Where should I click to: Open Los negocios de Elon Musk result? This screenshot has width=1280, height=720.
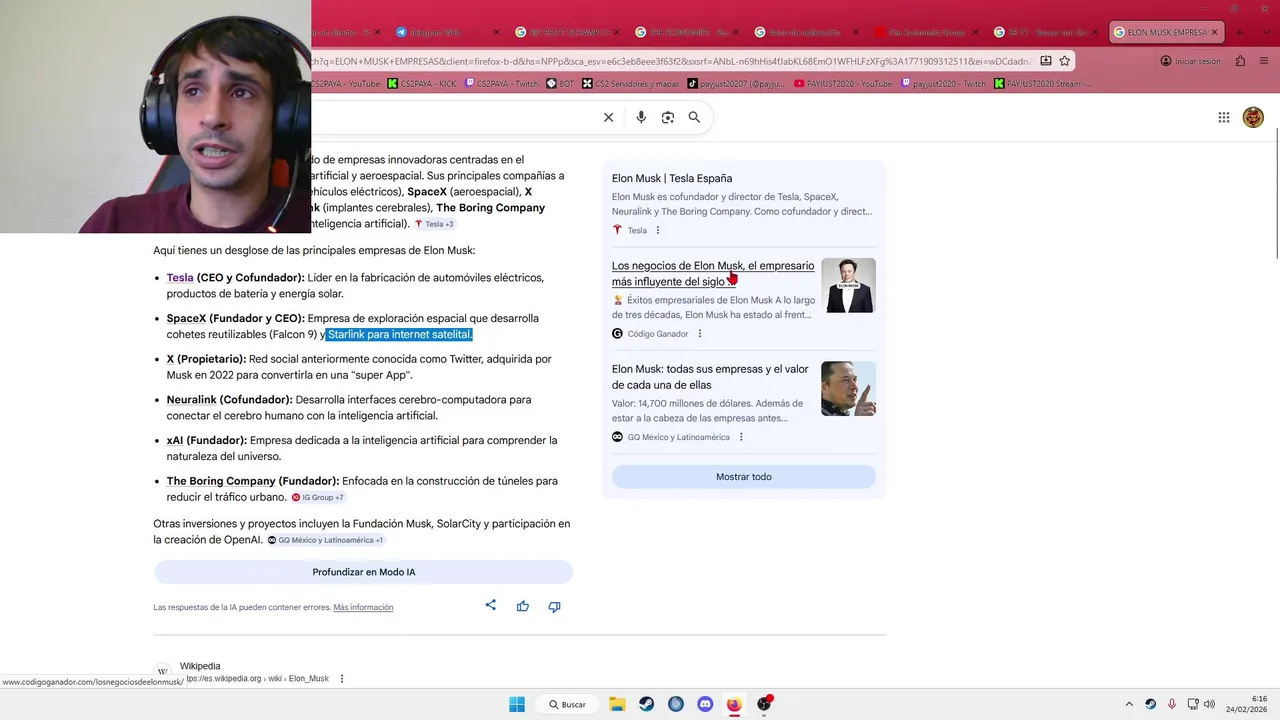(713, 273)
